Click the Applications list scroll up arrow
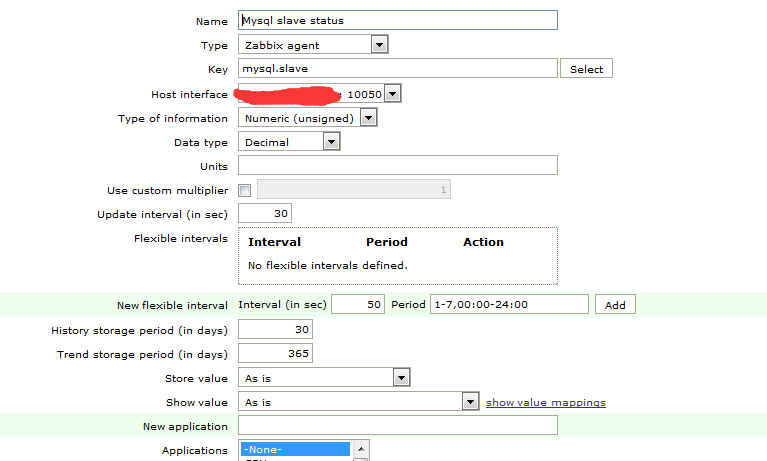The width and height of the screenshot is (767, 461). [361, 449]
